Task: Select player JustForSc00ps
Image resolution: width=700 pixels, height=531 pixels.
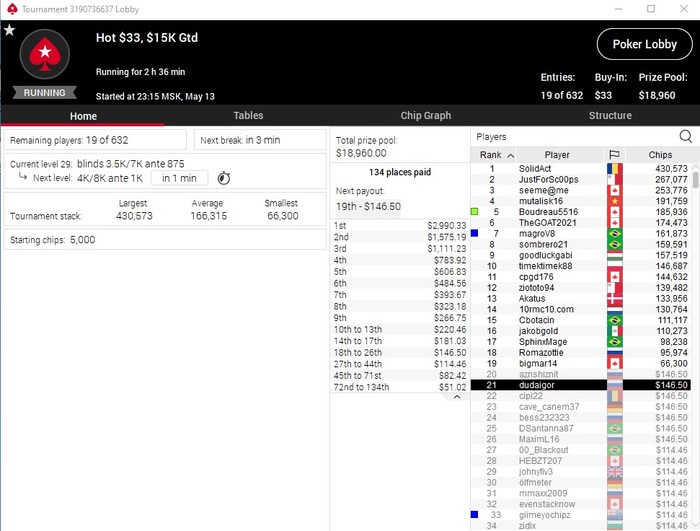Action: coord(580,180)
